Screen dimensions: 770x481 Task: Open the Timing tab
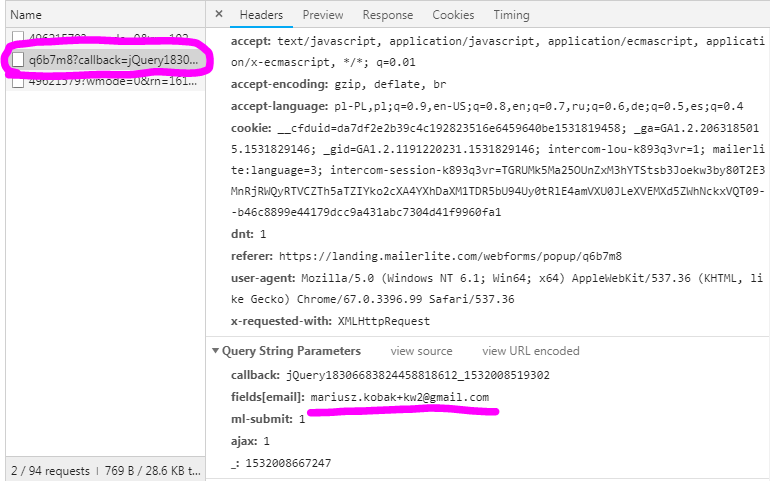(x=511, y=15)
